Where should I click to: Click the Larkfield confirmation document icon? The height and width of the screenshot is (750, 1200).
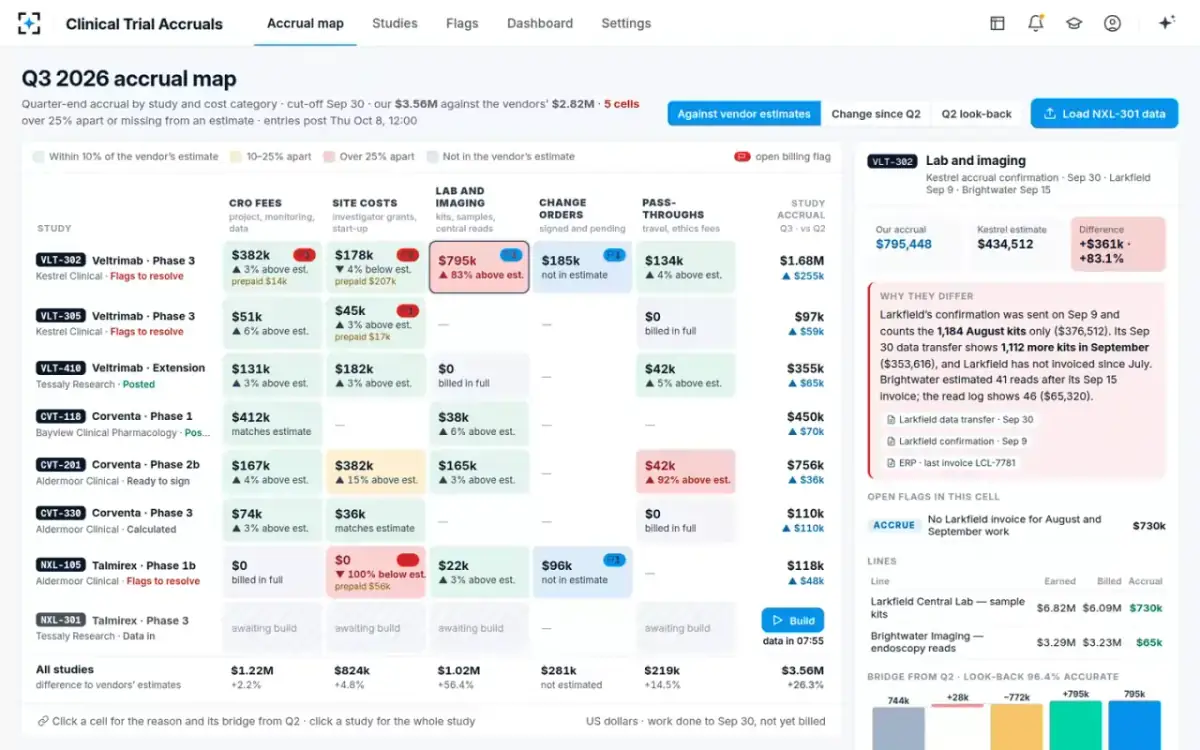(890, 441)
